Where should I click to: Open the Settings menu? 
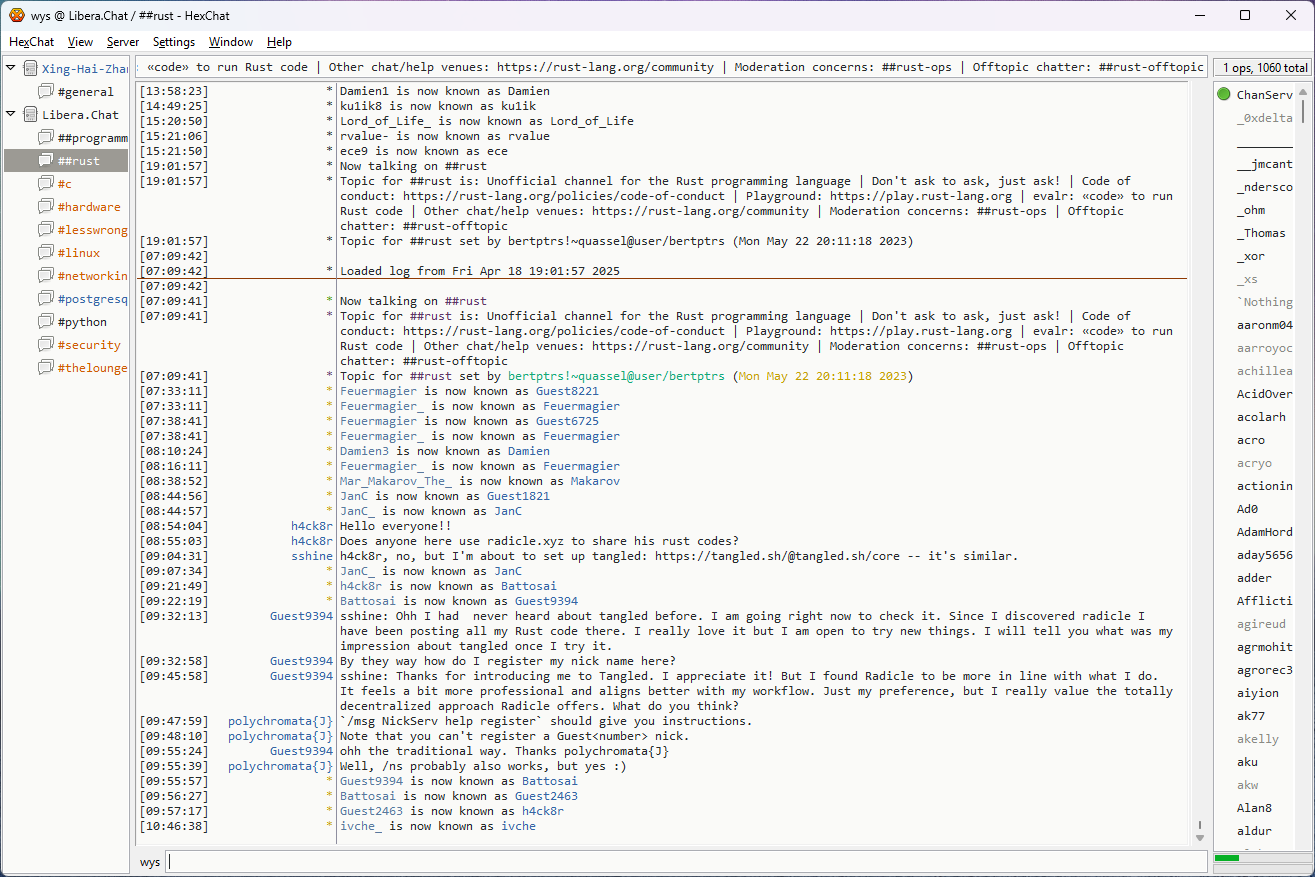pyautogui.click(x=174, y=42)
